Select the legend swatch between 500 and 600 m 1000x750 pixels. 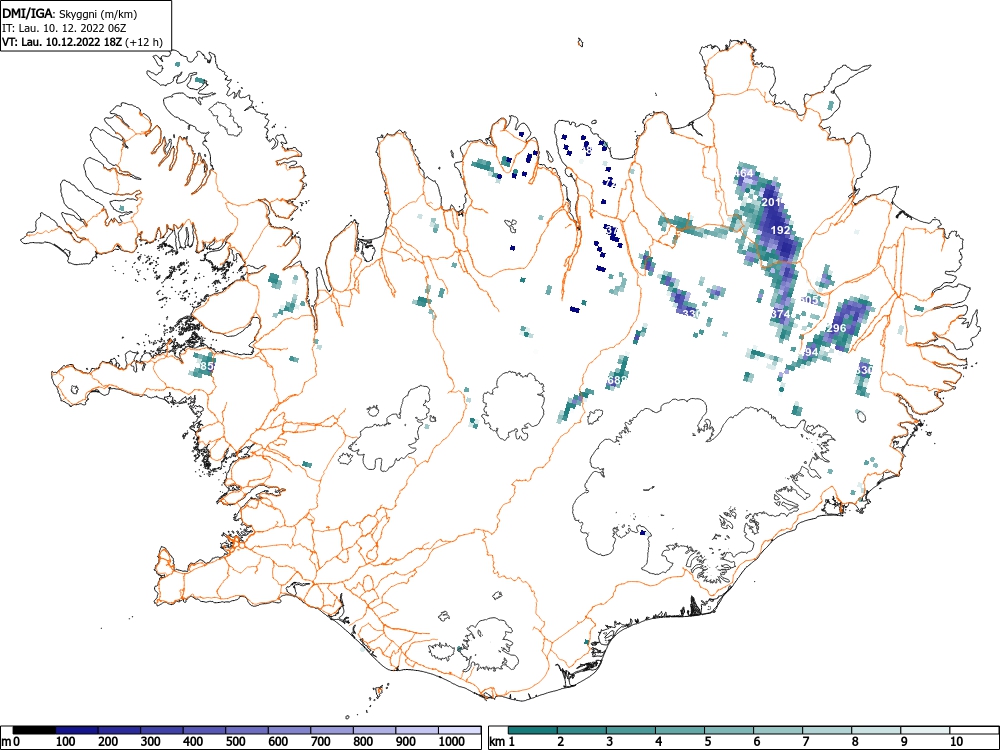click(247, 730)
